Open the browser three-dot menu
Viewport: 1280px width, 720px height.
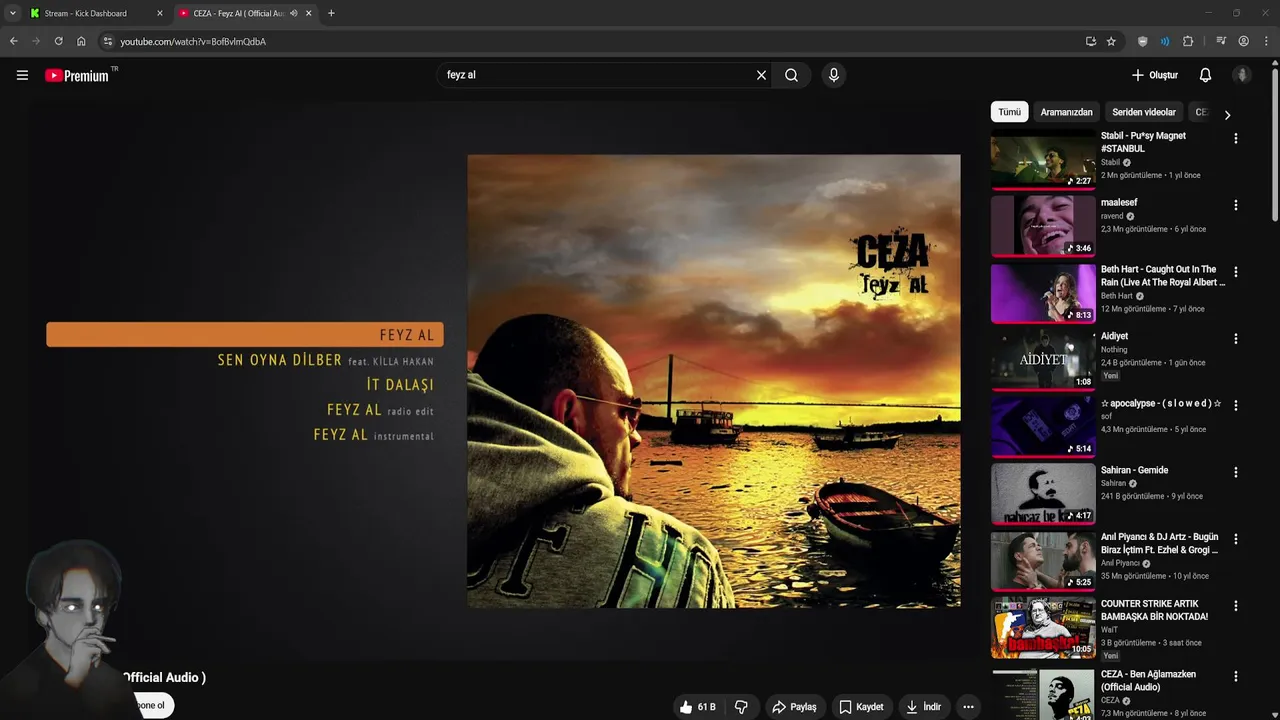(1266, 41)
